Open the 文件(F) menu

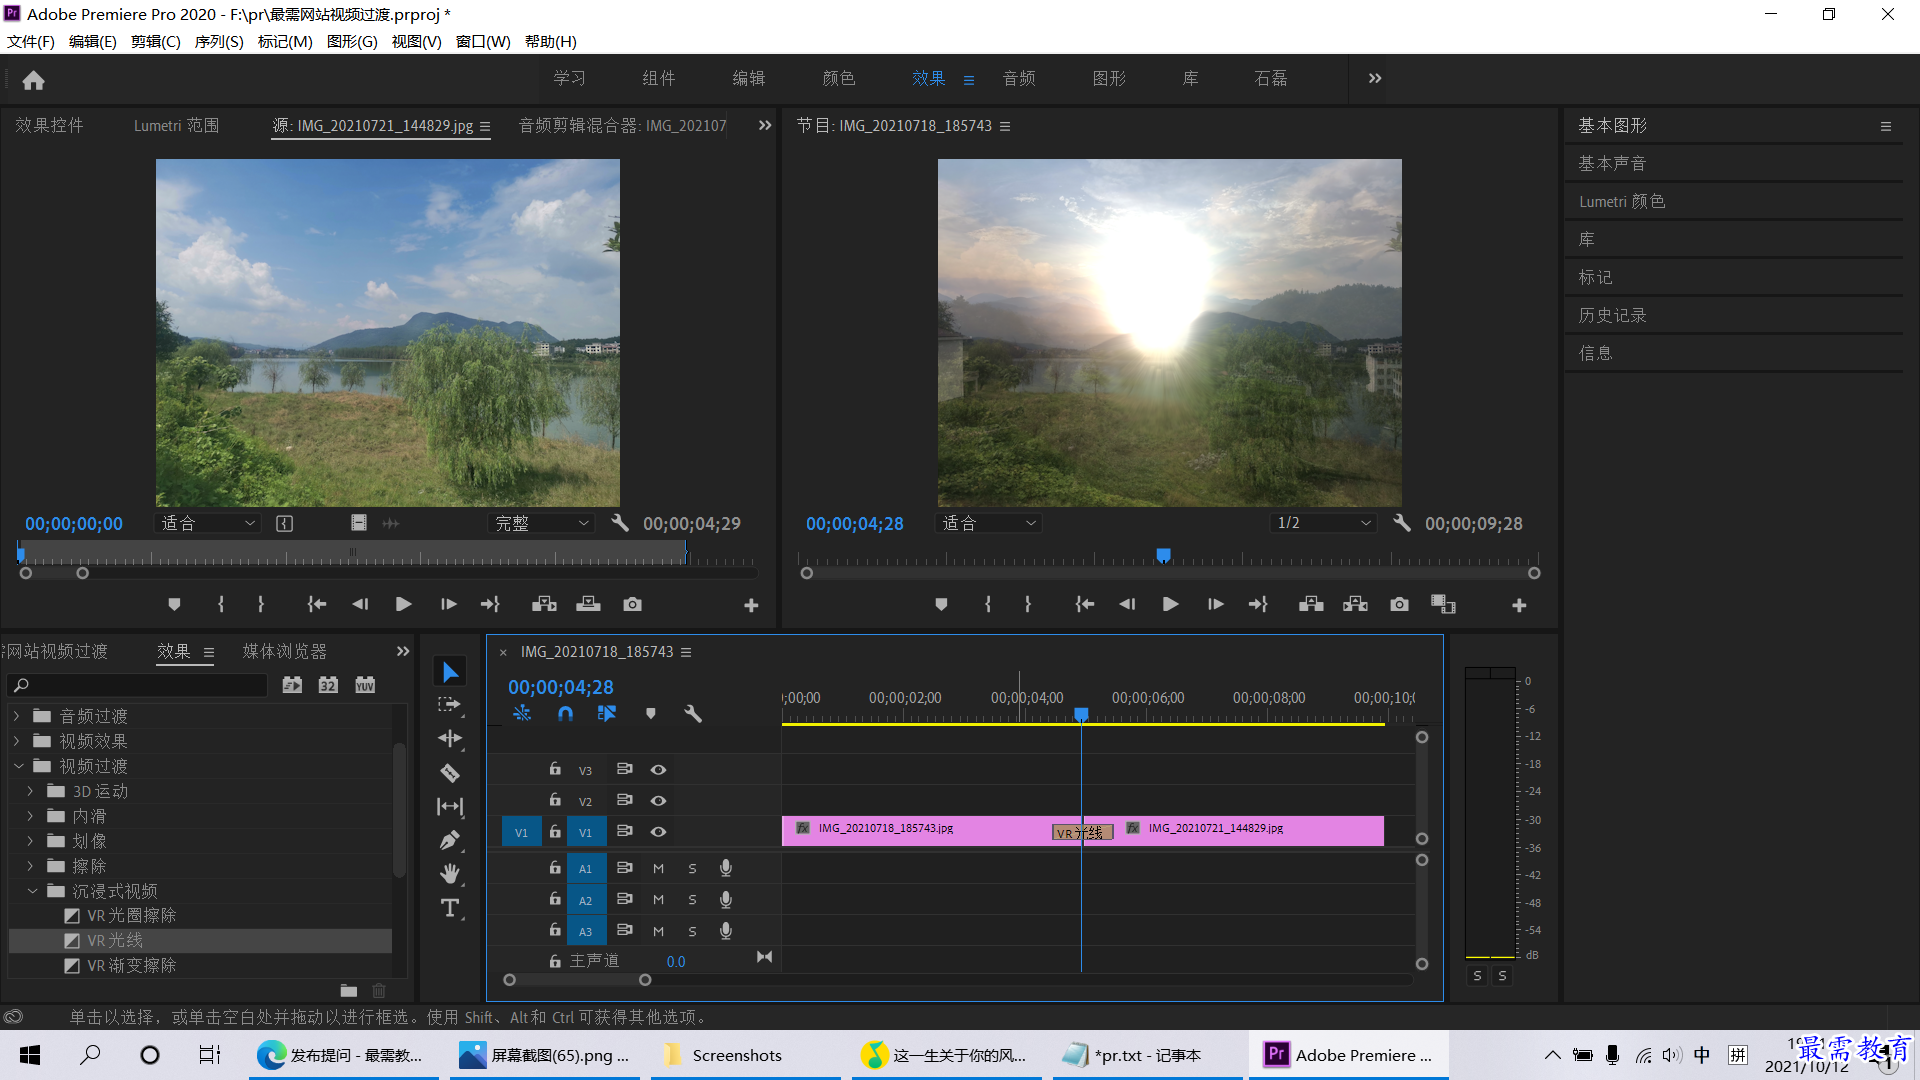31,42
